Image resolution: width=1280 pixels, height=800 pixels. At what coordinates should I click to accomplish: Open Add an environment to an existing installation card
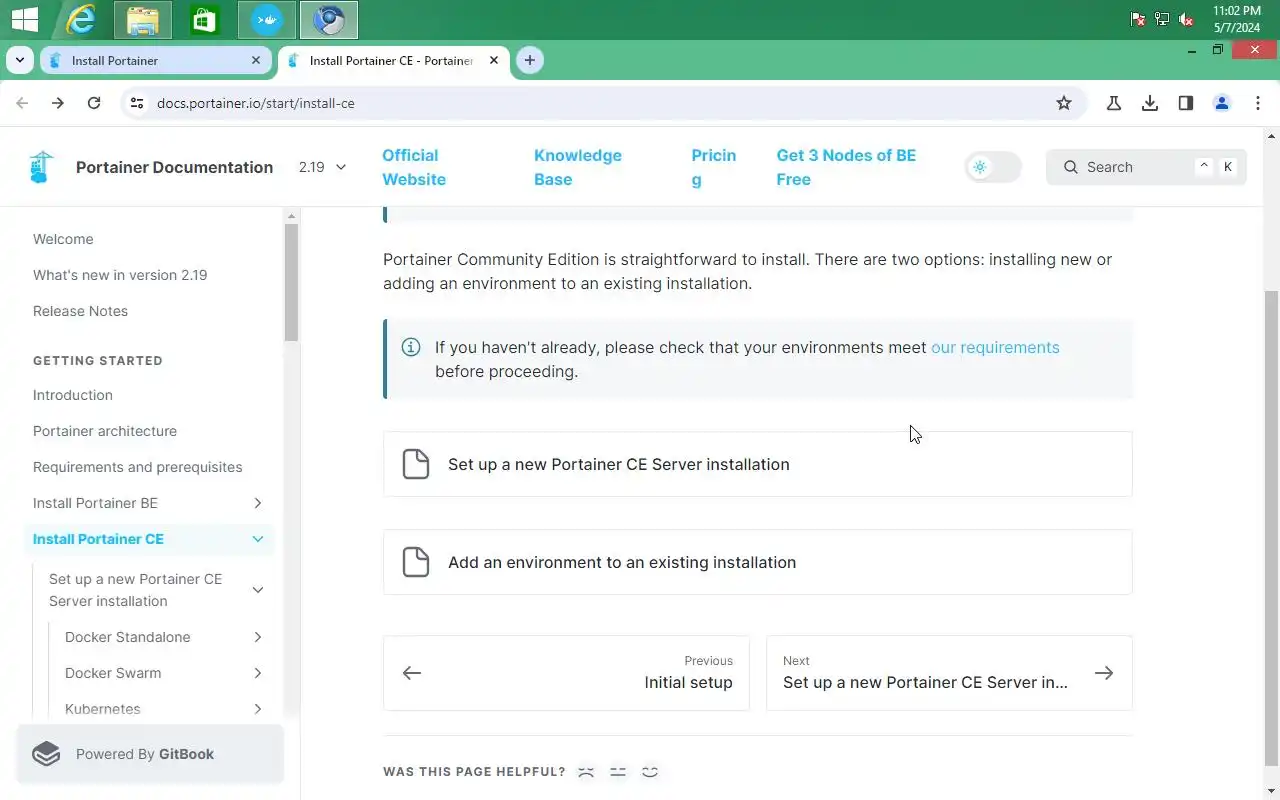pos(757,562)
